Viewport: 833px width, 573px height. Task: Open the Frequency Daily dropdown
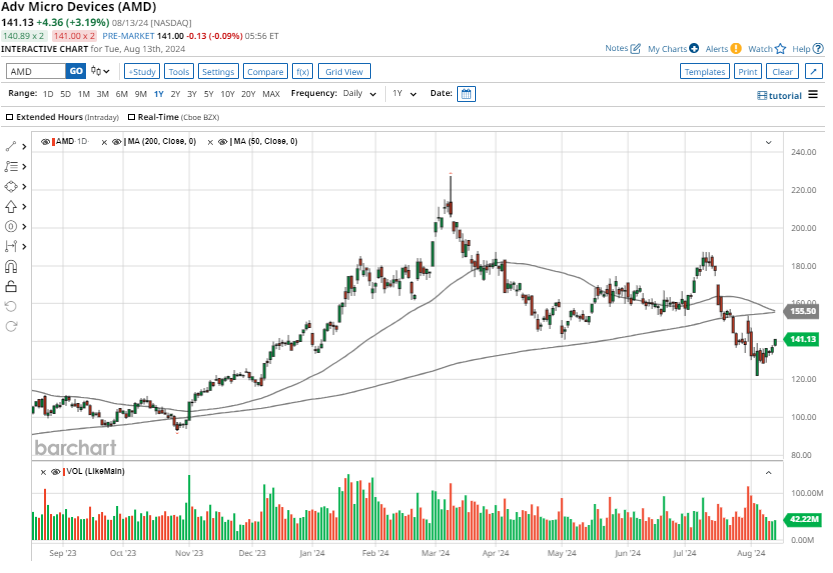click(x=356, y=94)
